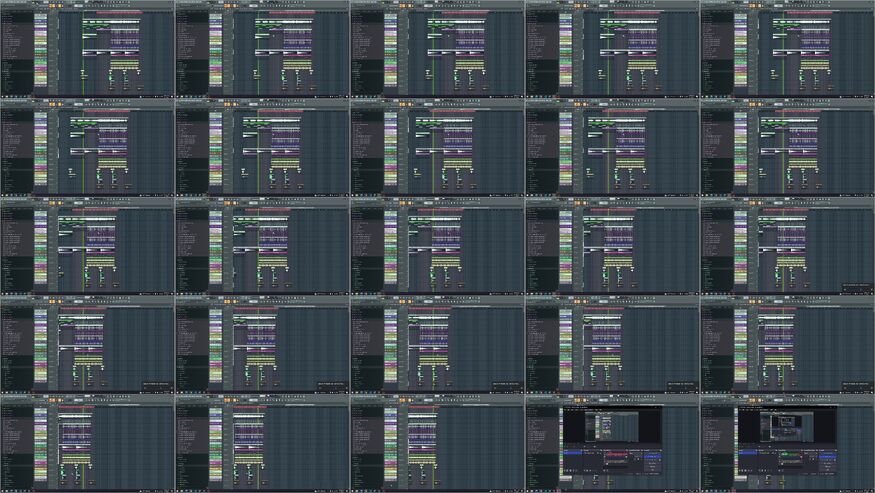Open the frame showing OBS with green audio meter
Image resolution: width=875 pixels, height=493 pixels.
[x=787, y=443]
